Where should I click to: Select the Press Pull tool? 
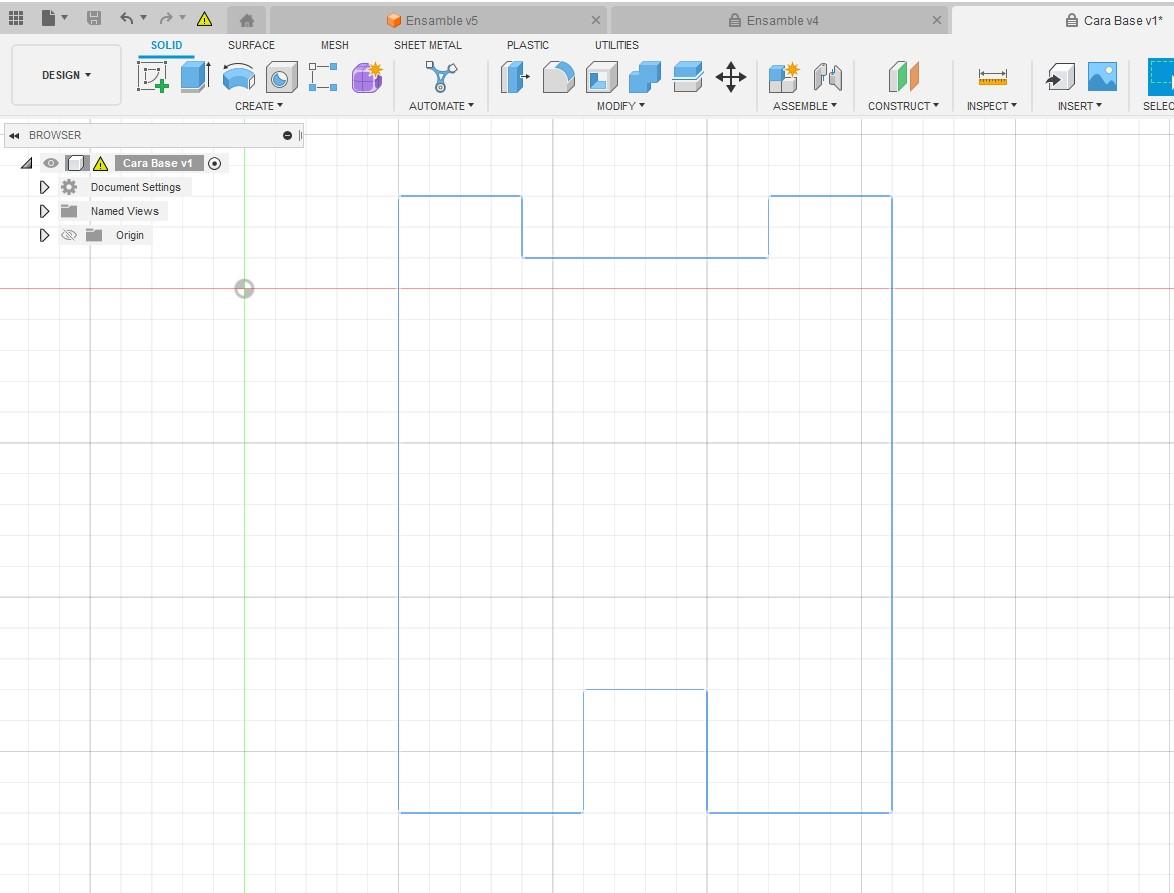516,77
